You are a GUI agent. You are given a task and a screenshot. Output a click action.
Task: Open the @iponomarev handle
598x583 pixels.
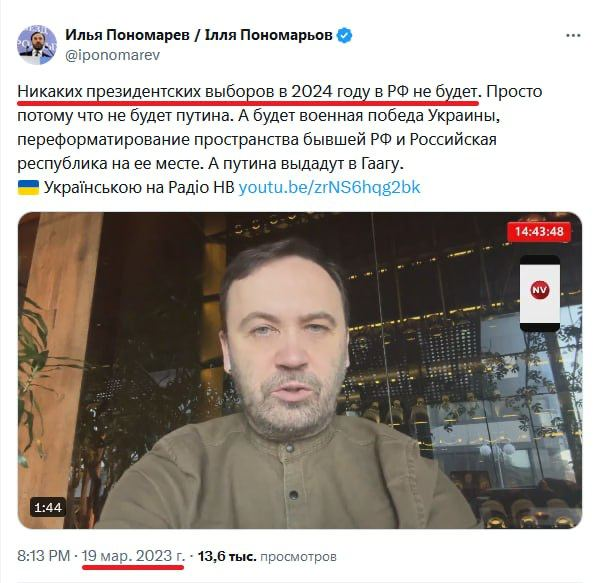click(112, 55)
